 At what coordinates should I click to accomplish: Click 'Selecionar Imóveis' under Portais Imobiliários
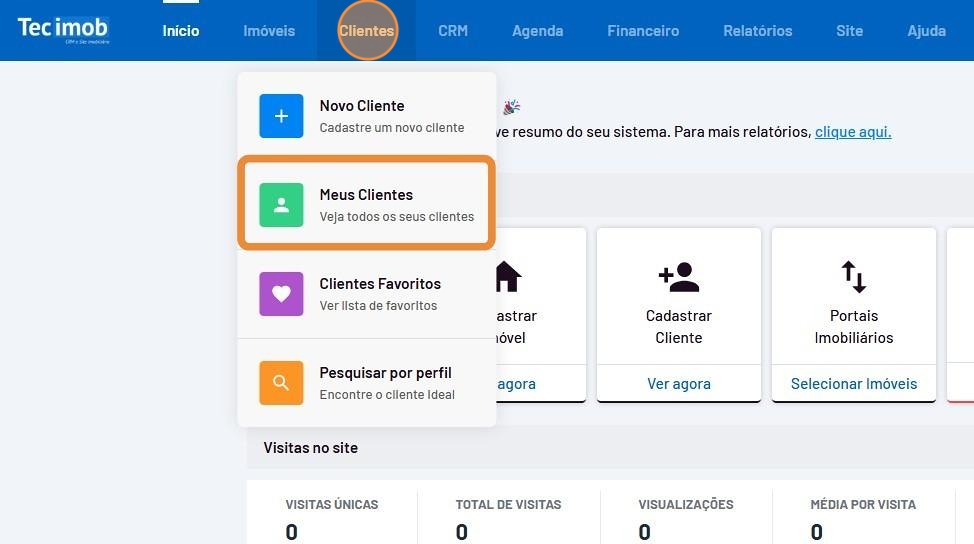tap(853, 384)
